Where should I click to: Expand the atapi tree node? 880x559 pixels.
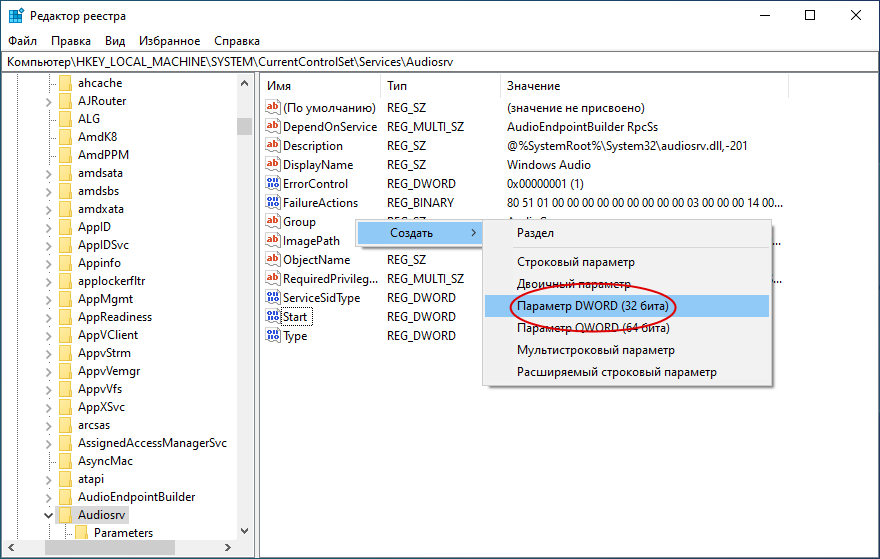point(48,480)
